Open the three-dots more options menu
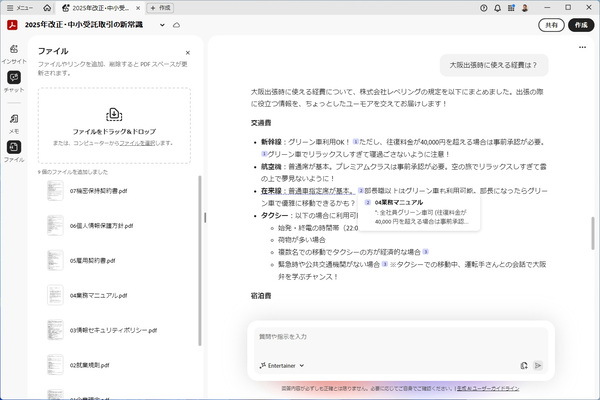 point(582,45)
